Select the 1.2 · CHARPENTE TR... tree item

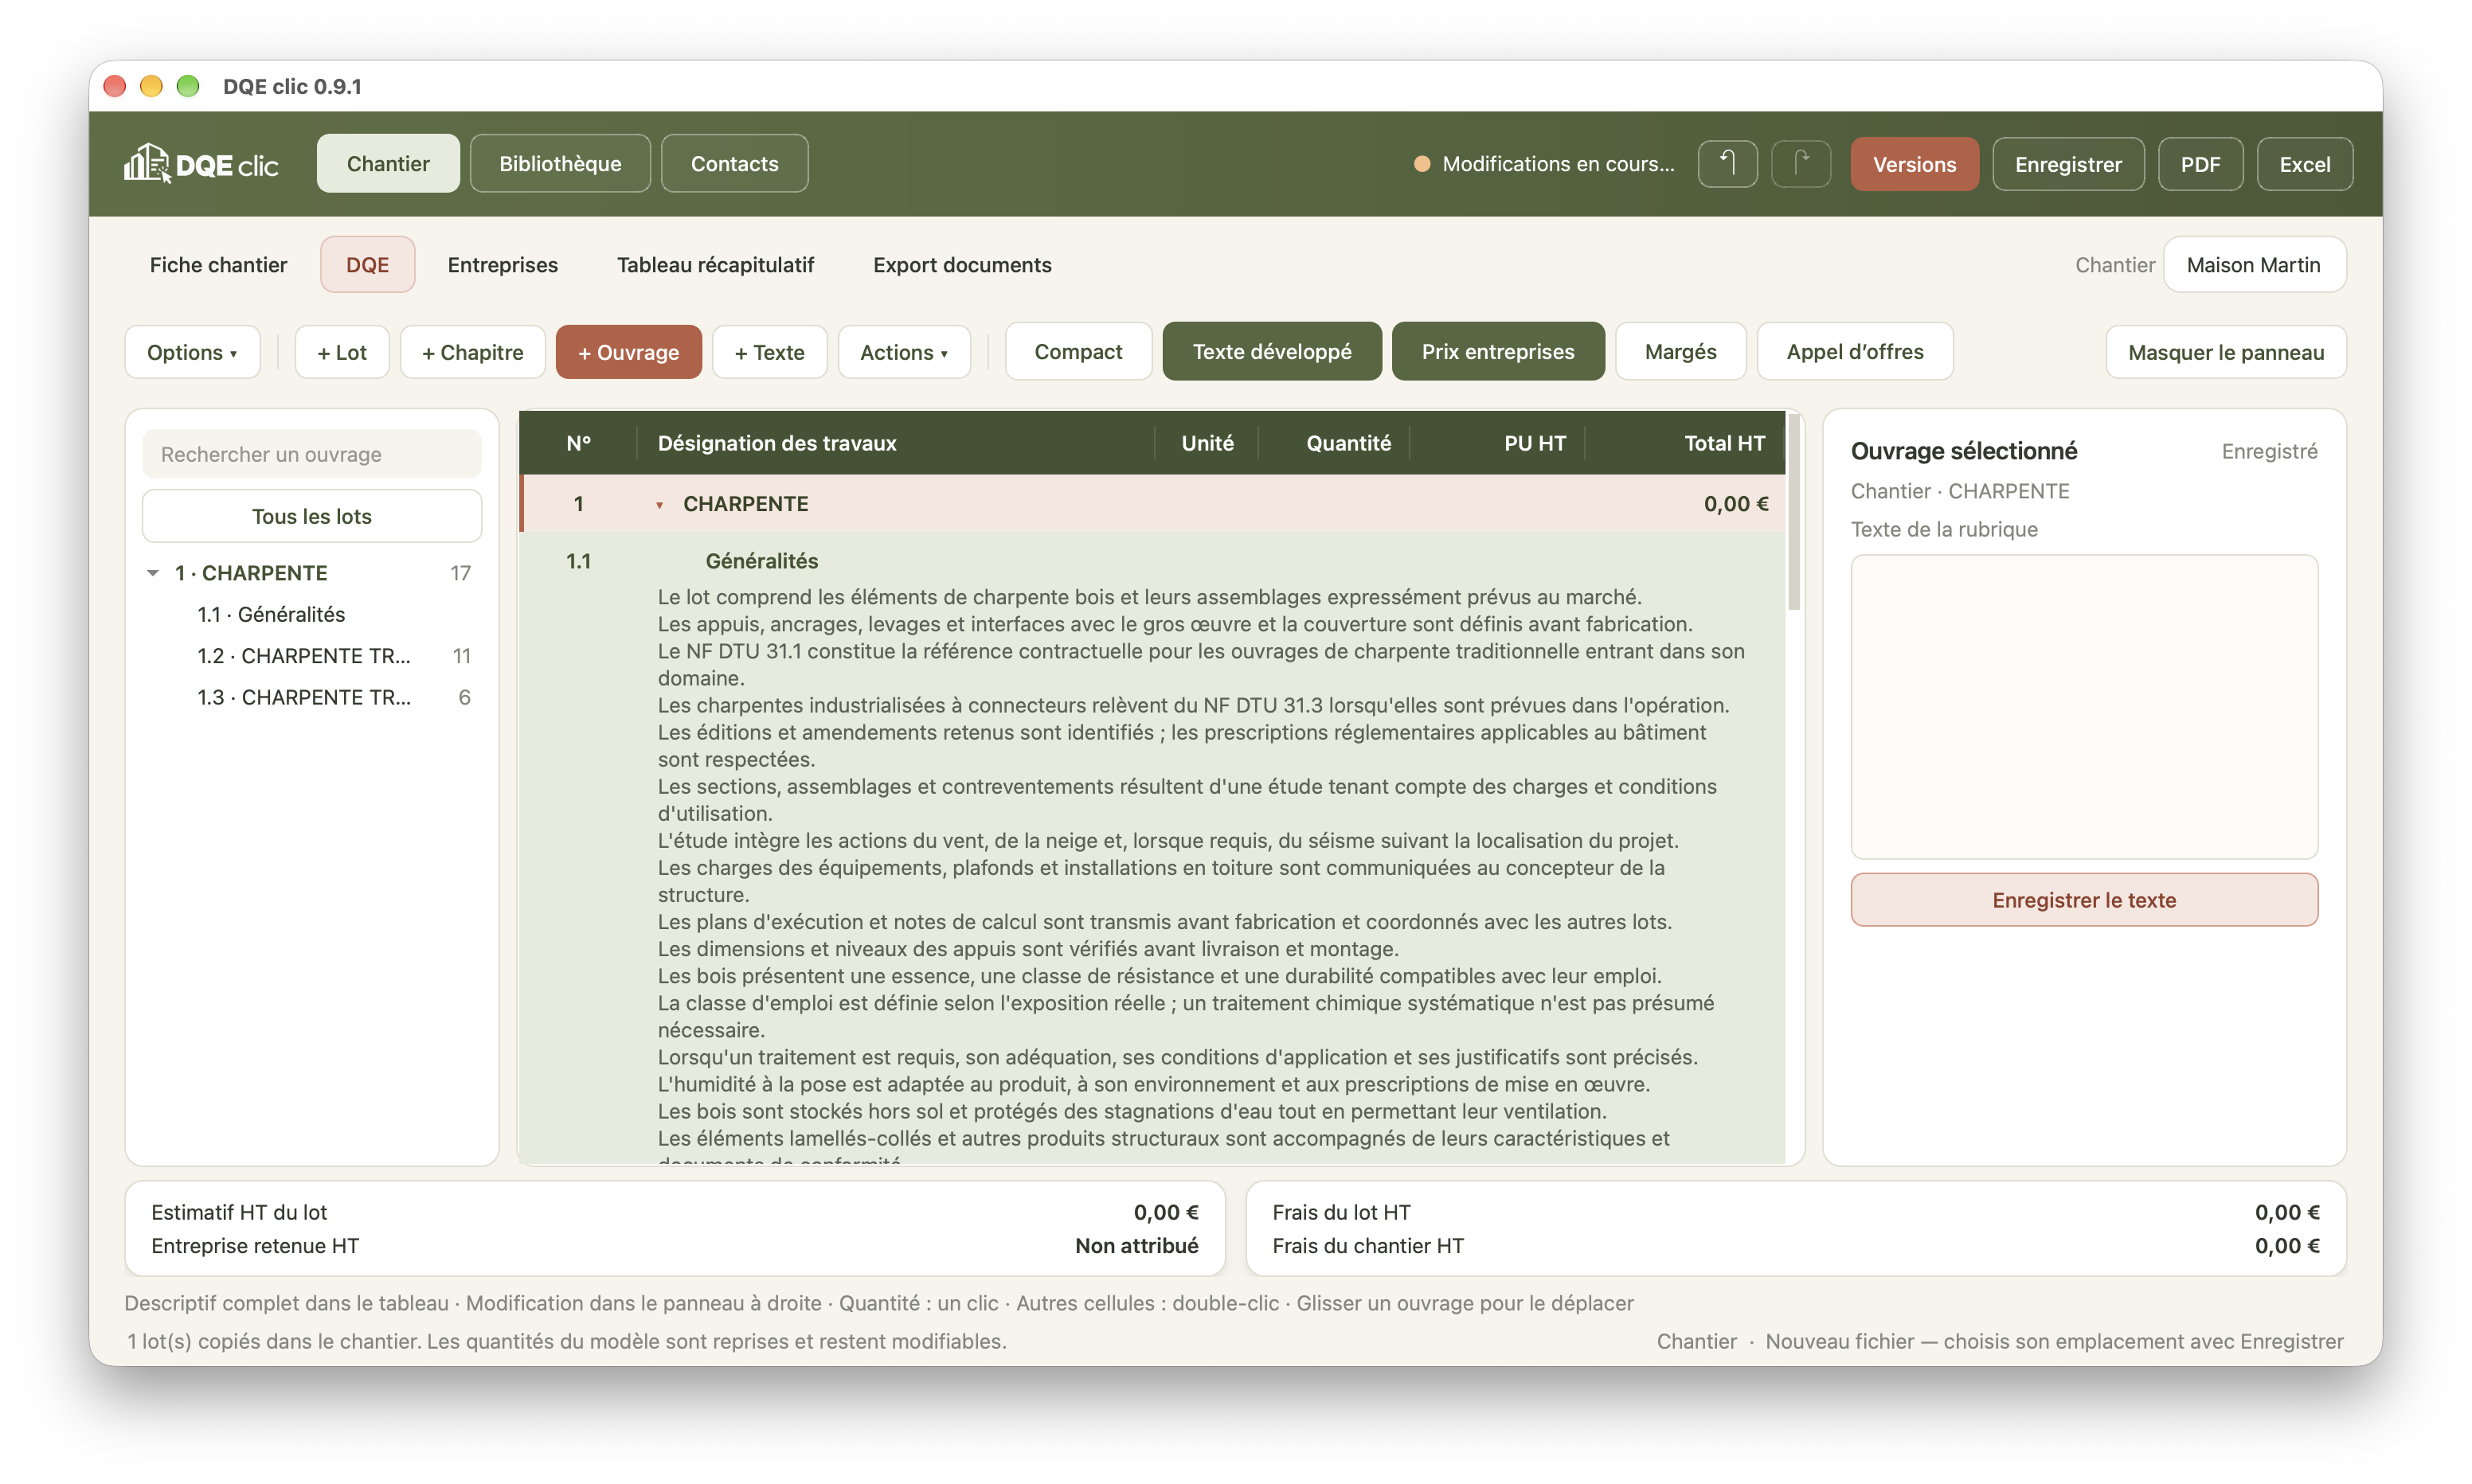304,656
